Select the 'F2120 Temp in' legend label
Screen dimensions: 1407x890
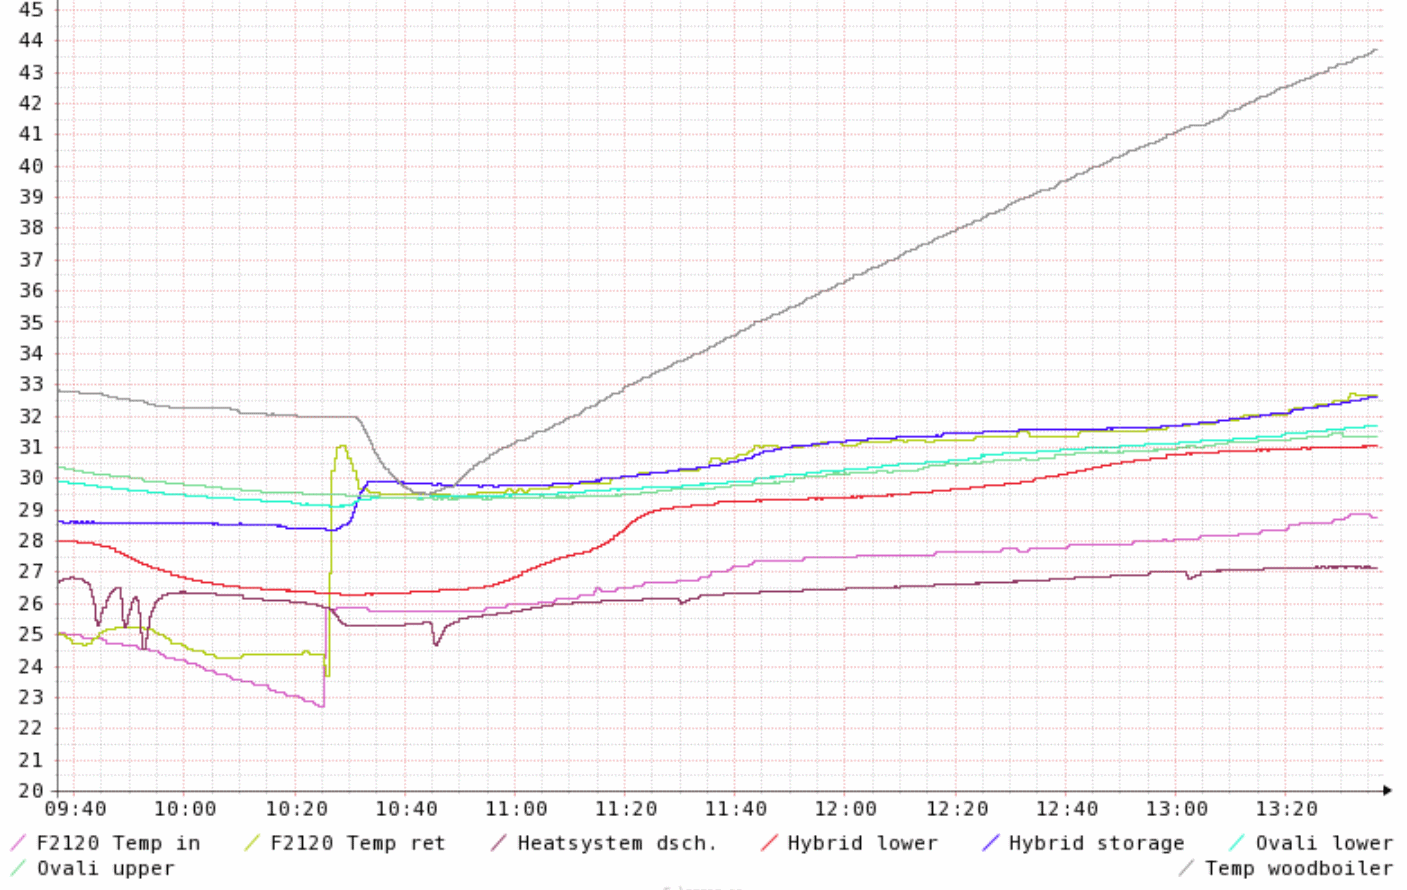pyautogui.click(x=118, y=843)
